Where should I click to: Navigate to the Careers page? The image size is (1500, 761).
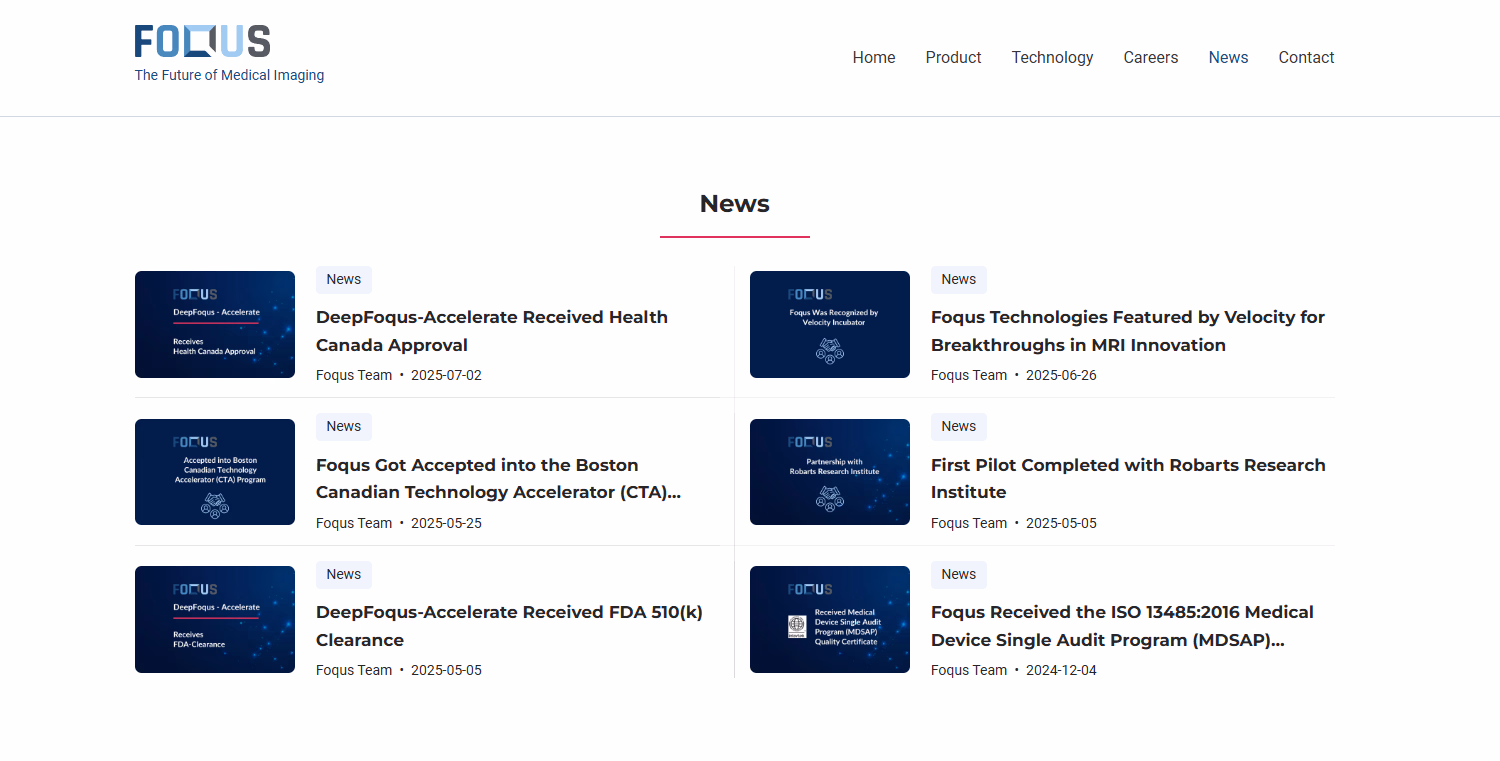1150,58
